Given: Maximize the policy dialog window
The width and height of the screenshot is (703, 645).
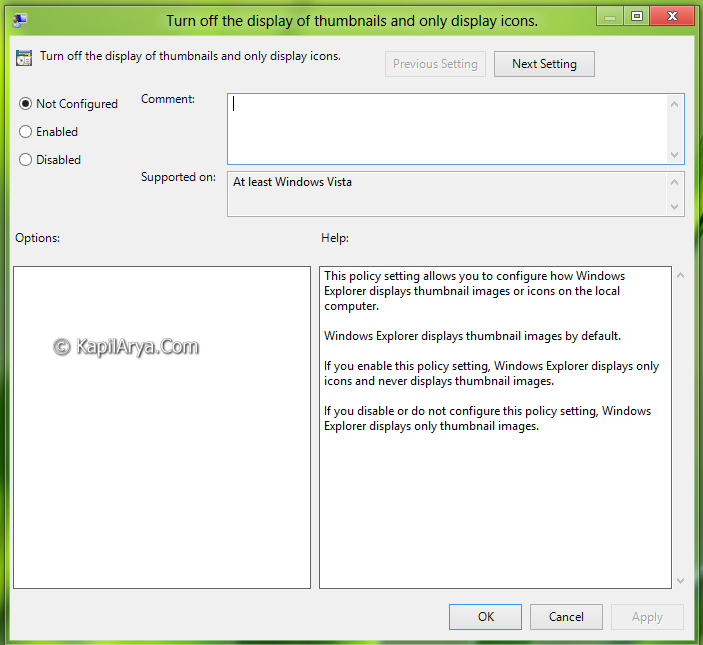Looking at the screenshot, I should pyautogui.click(x=636, y=17).
